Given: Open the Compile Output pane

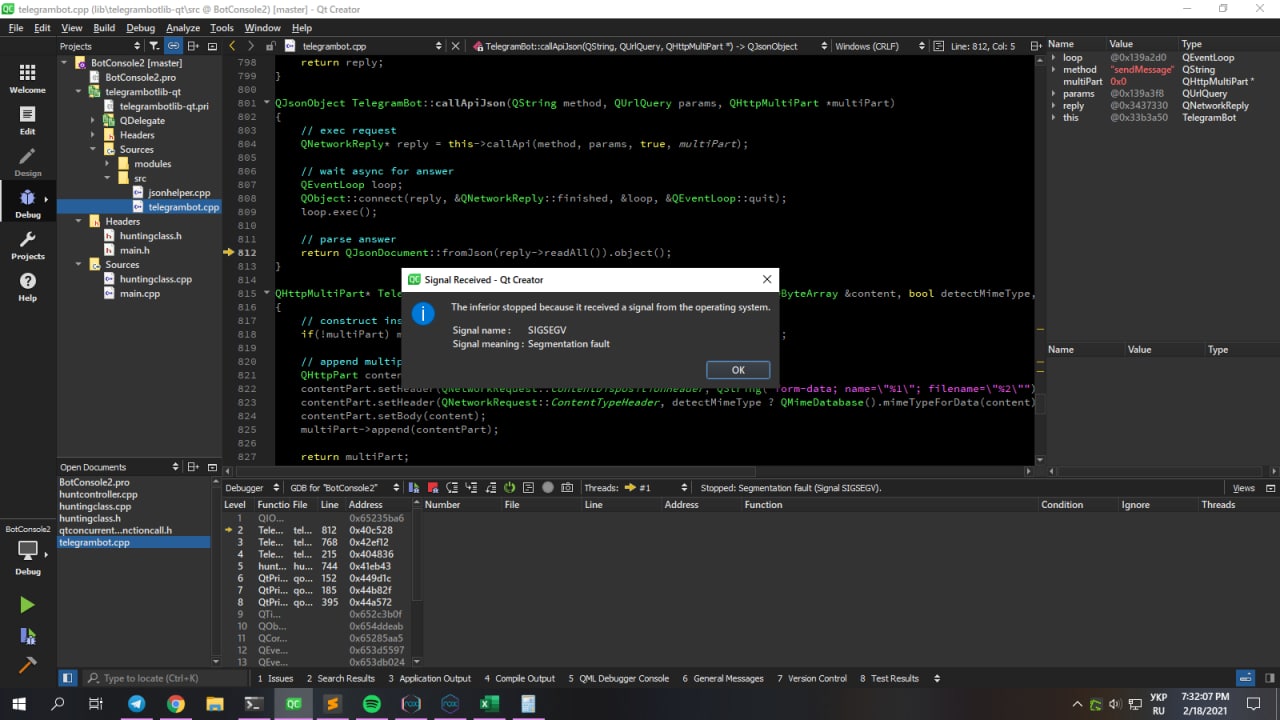Looking at the screenshot, I should point(519,678).
